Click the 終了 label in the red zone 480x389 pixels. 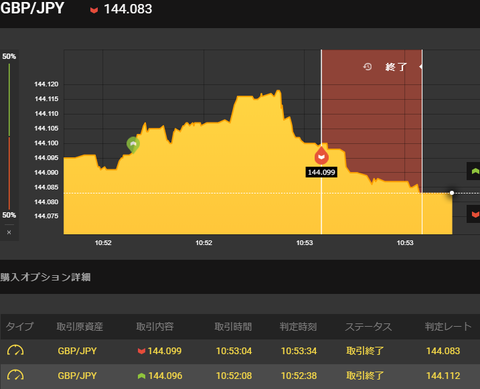396,67
